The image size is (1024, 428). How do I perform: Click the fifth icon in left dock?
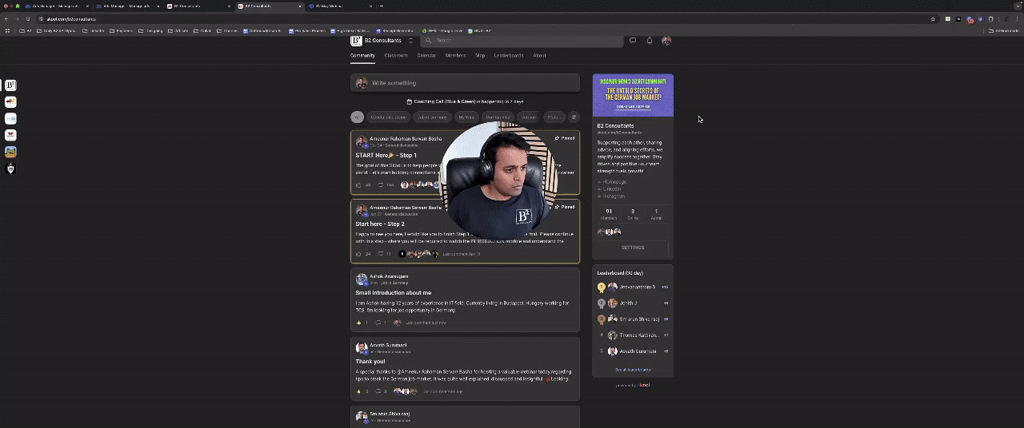[10, 152]
